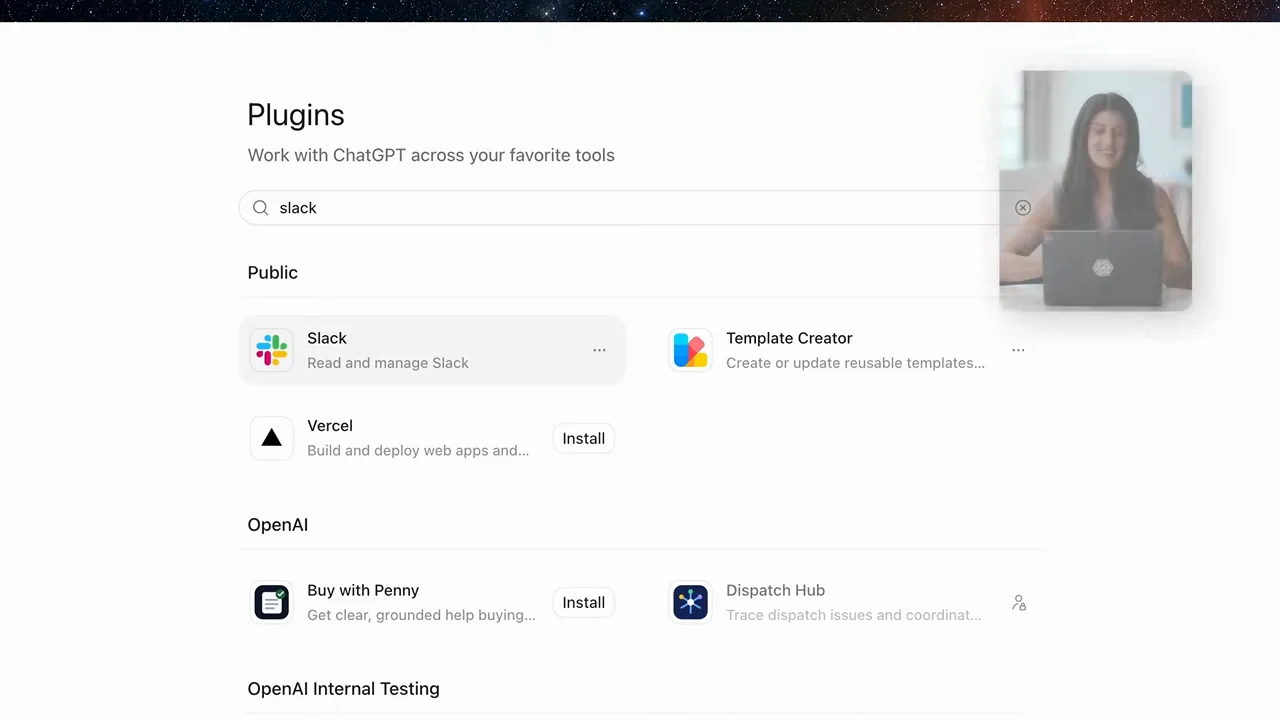Install the Buy with Penny plugin
Viewport: 1280px width, 720px height.
pos(584,602)
